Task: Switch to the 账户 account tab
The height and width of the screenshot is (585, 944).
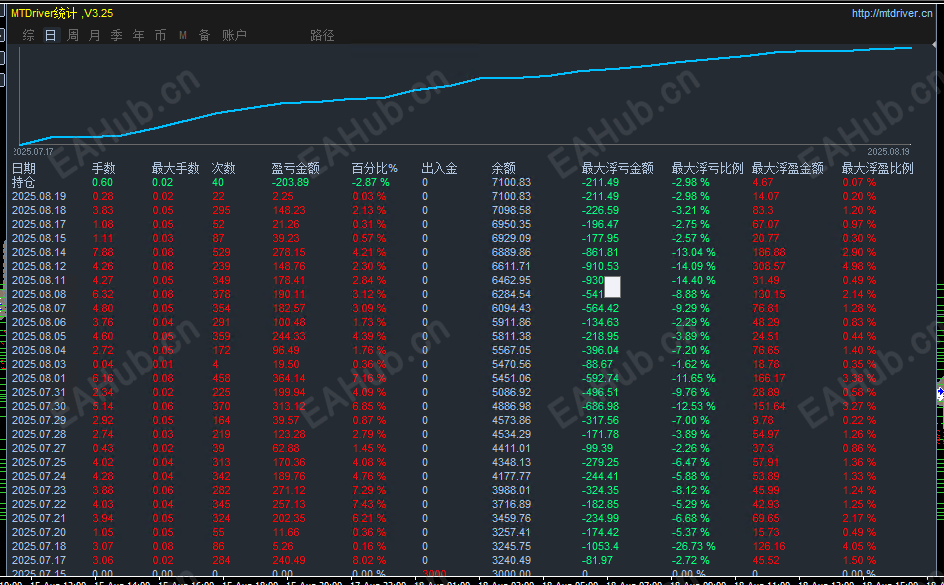Action: [x=234, y=36]
